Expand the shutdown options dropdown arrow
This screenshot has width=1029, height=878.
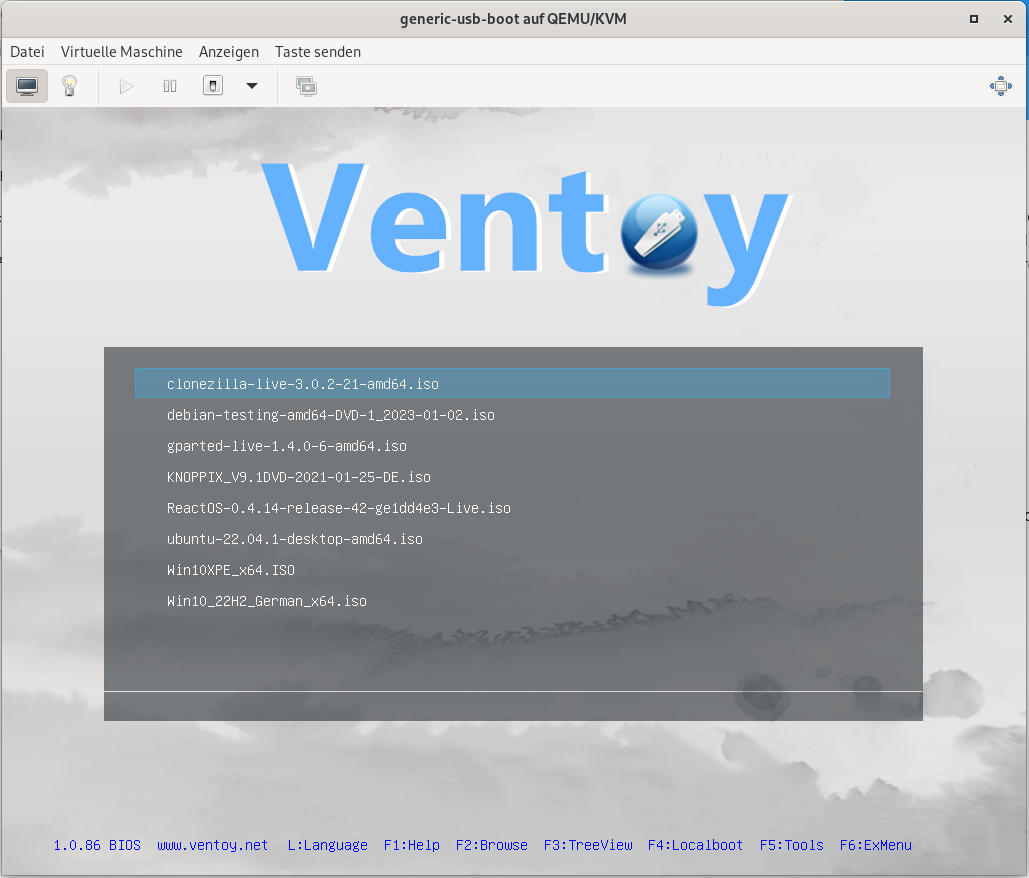coord(252,86)
